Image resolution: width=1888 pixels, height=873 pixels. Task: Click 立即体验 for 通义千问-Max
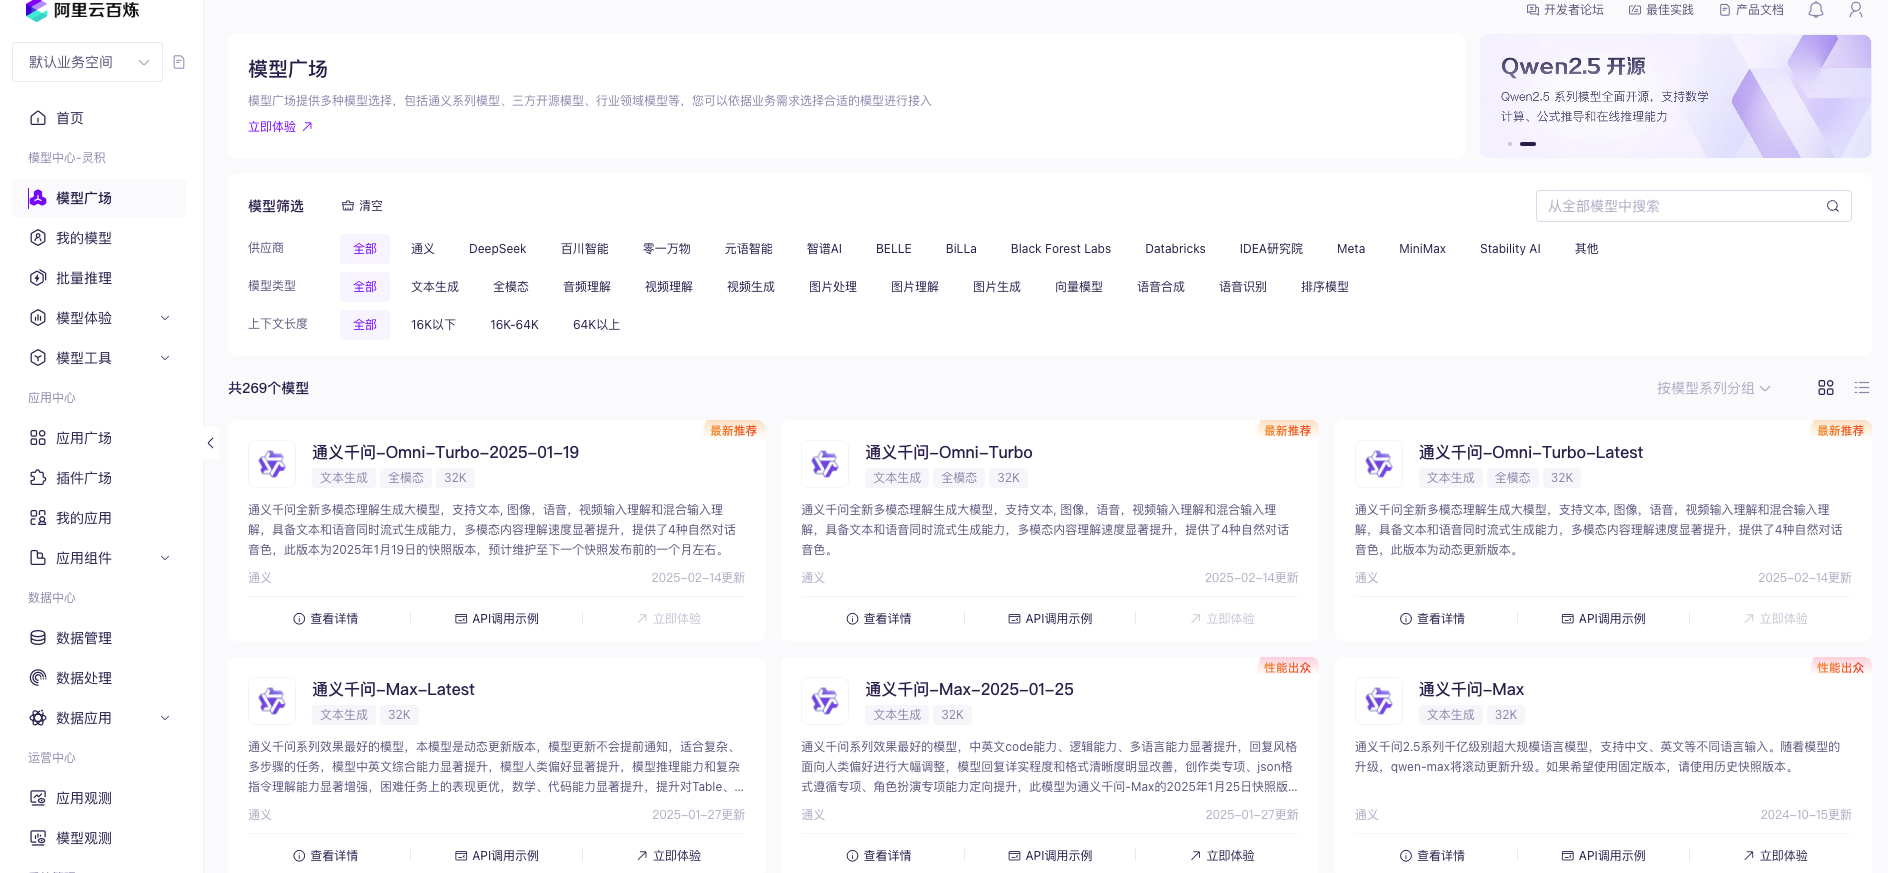coord(1775,856)
